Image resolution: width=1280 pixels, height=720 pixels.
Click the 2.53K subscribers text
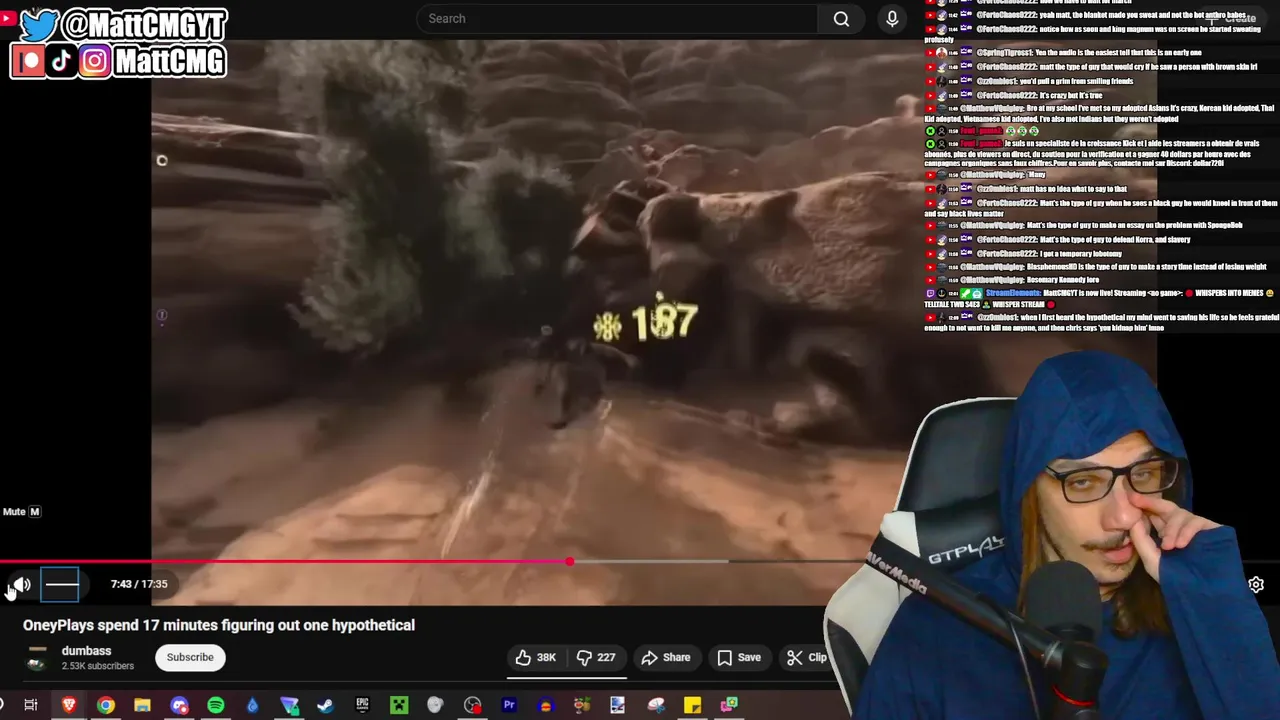tap(98, 666)
